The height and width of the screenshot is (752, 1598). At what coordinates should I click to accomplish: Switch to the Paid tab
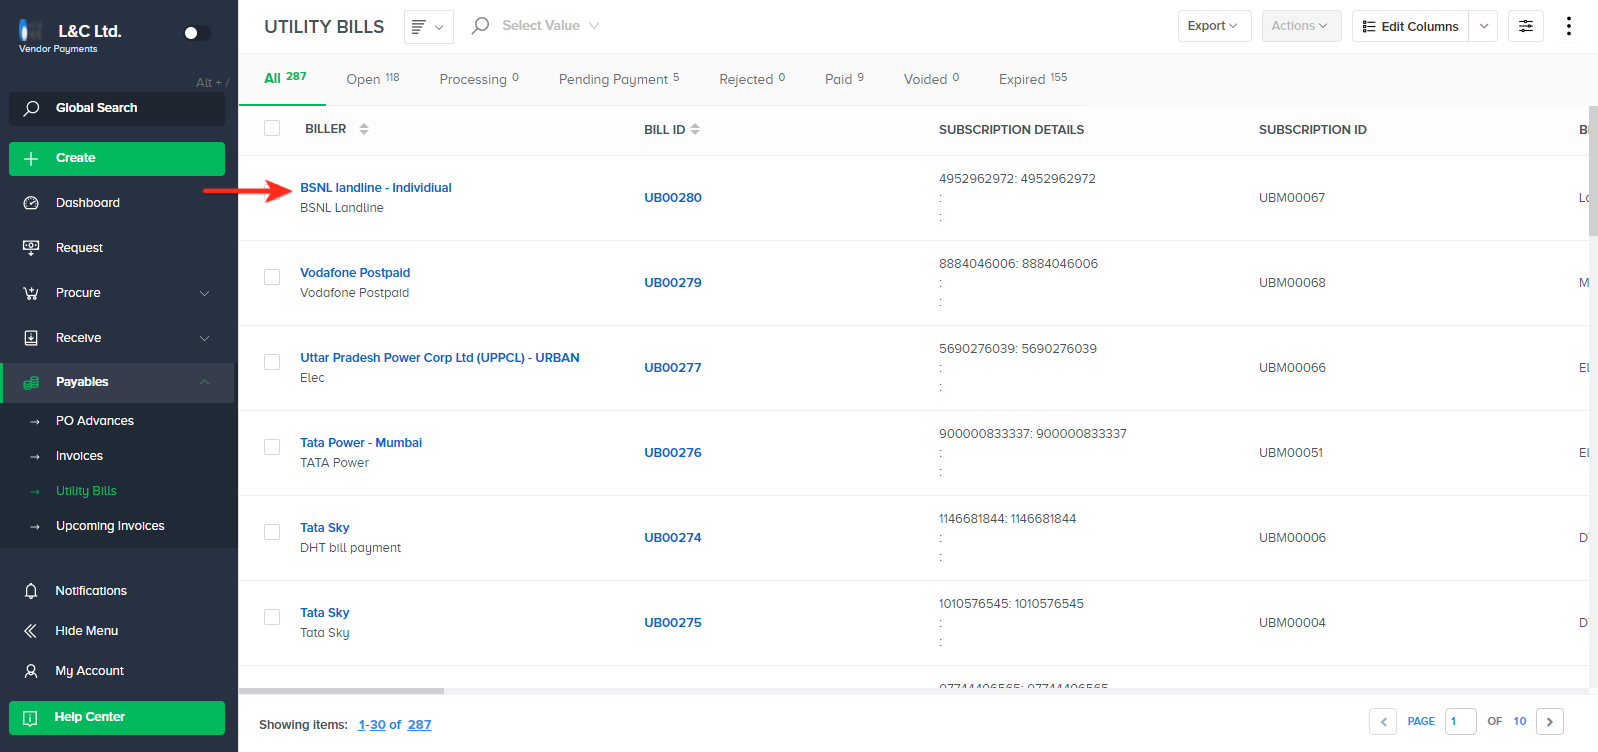(x=844, y=79)
